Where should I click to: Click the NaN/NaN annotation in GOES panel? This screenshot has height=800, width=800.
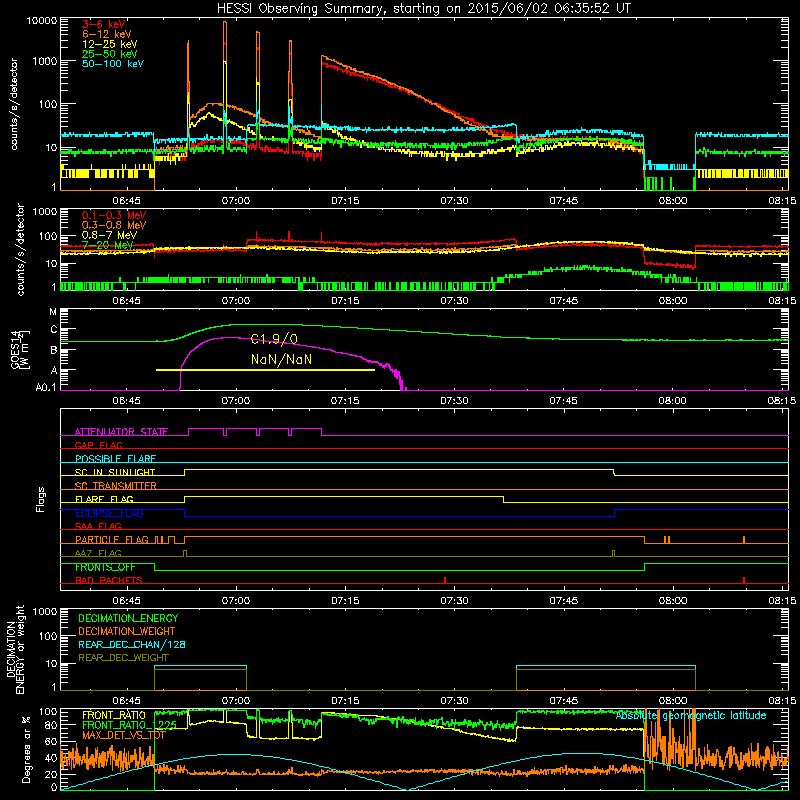(281, 360)
